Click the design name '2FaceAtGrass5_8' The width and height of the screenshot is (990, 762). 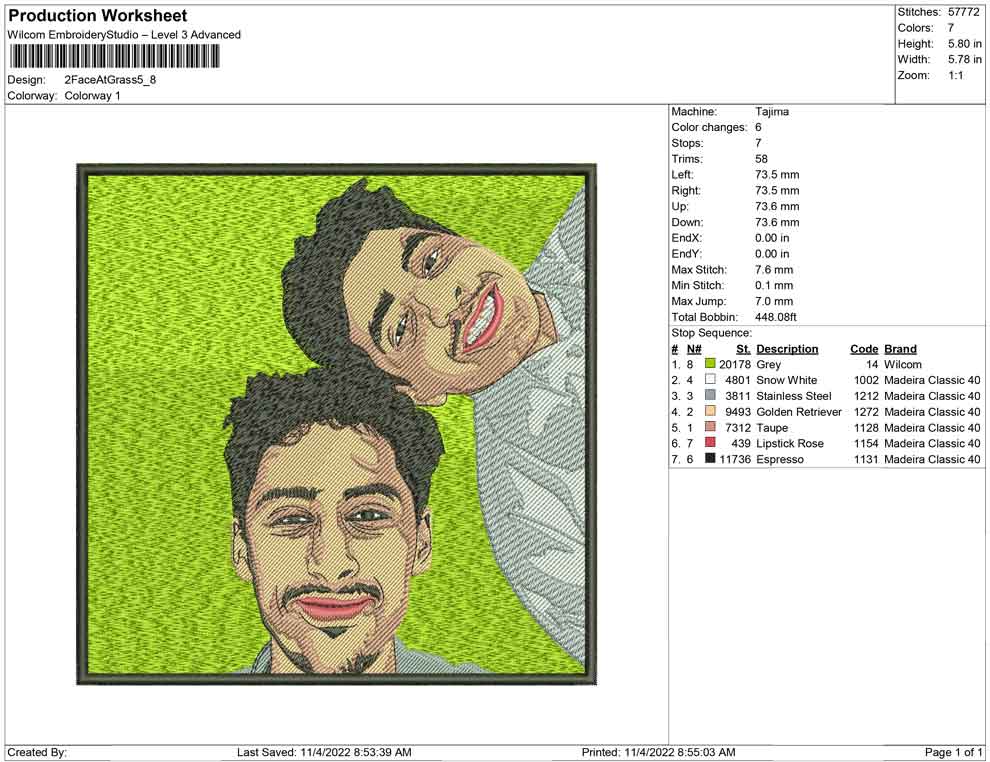pos(110,80)
